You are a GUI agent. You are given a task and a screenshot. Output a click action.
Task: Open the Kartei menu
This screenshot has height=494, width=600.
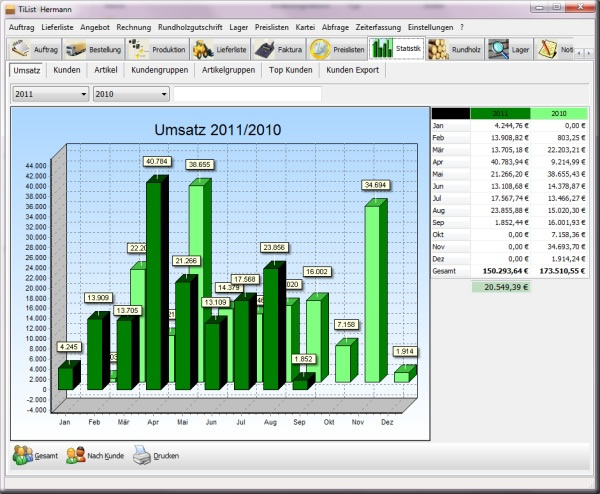click(x=305, y=28)
